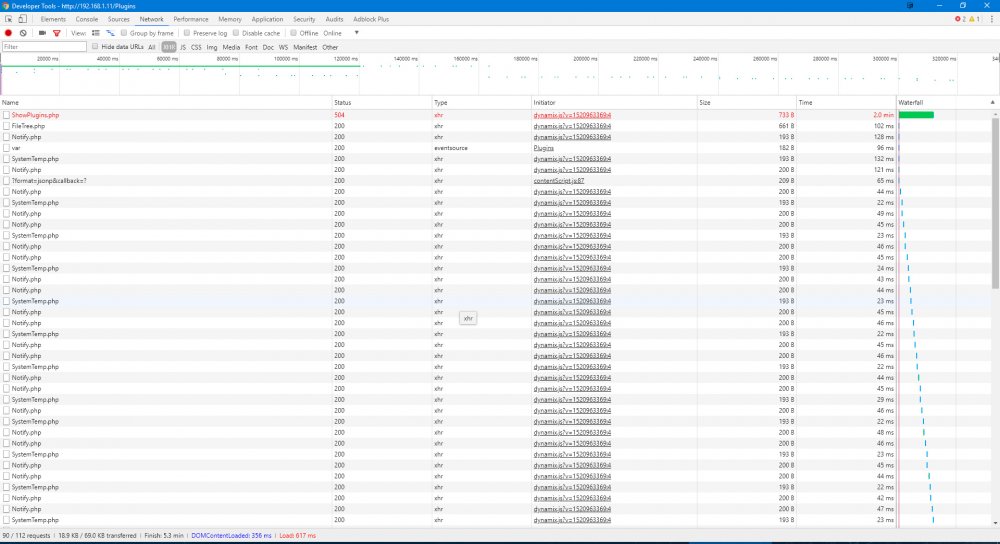Sort by the Size column header
Viewport: 1000px width, 544px height.
click(x=746, y=103)
